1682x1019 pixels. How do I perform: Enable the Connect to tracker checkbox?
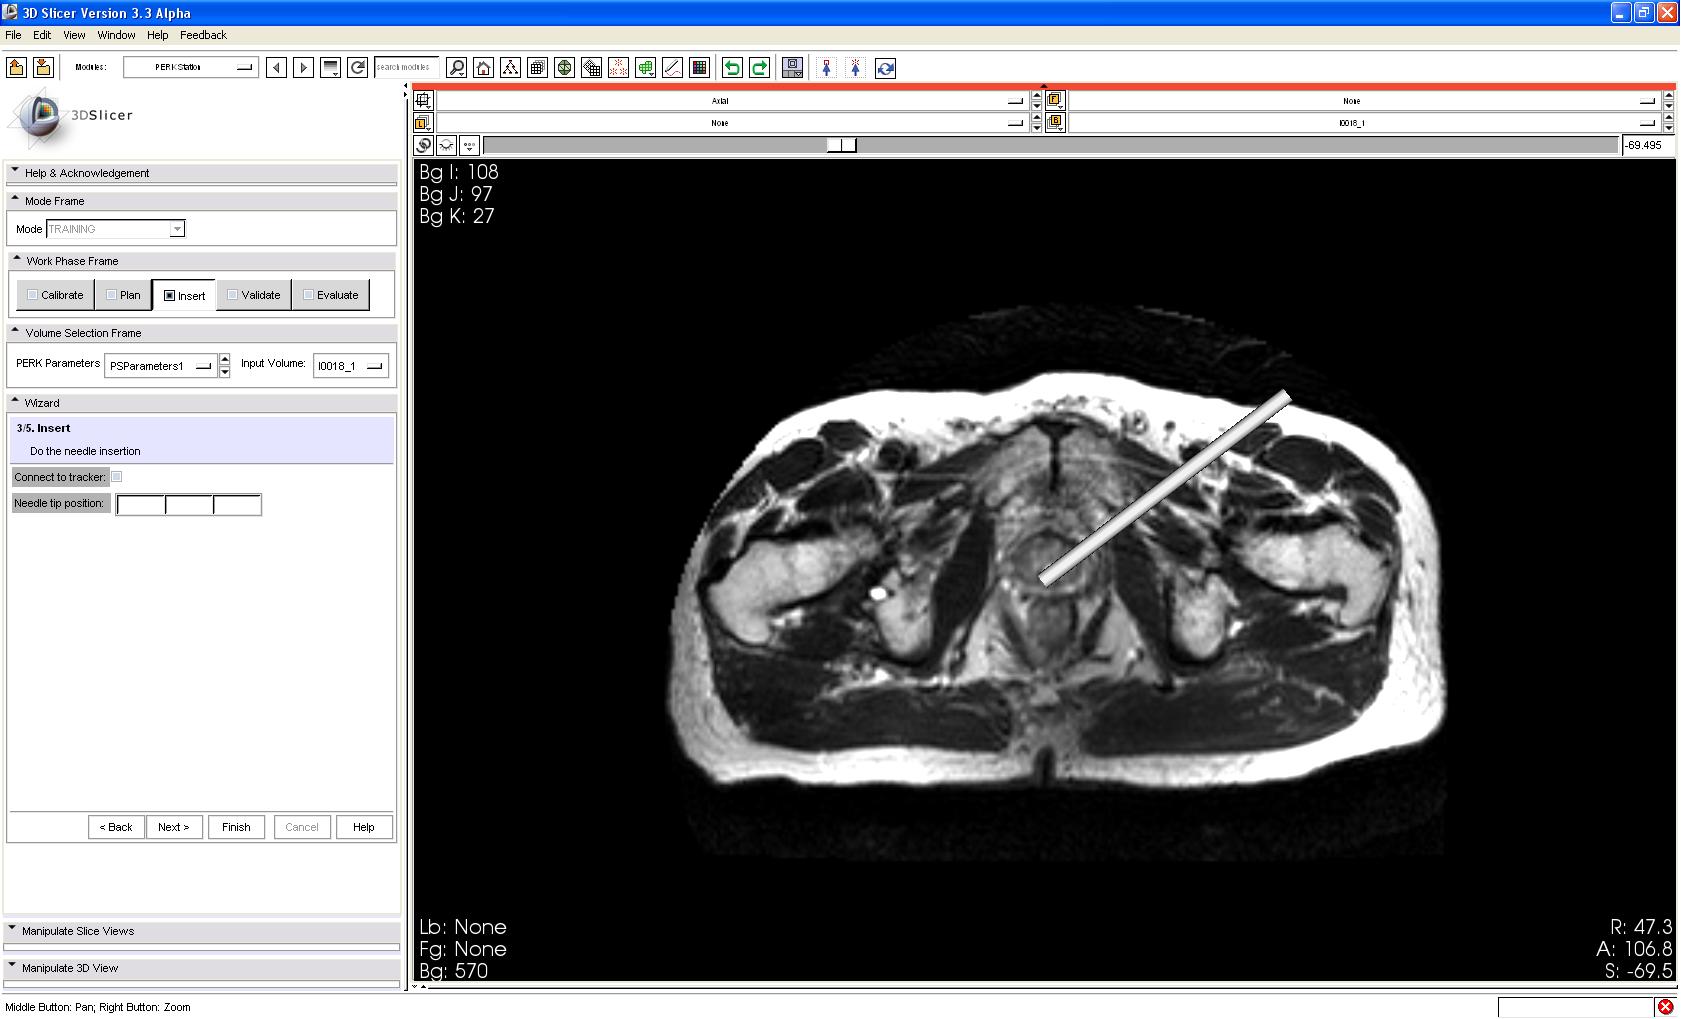pyautogui.click(x=117, y=477)
